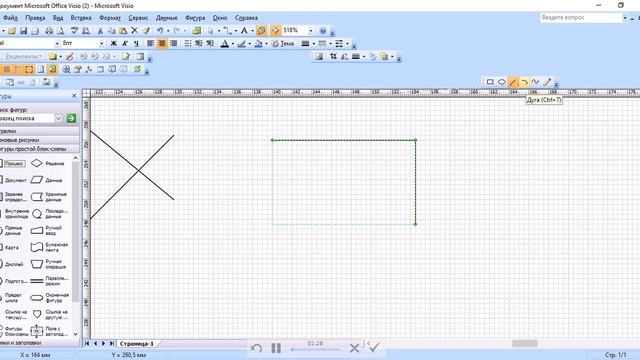This screenshot has height=360, width=640.
Task: Open the font name dropdown arrow
Action: (57, 43)
